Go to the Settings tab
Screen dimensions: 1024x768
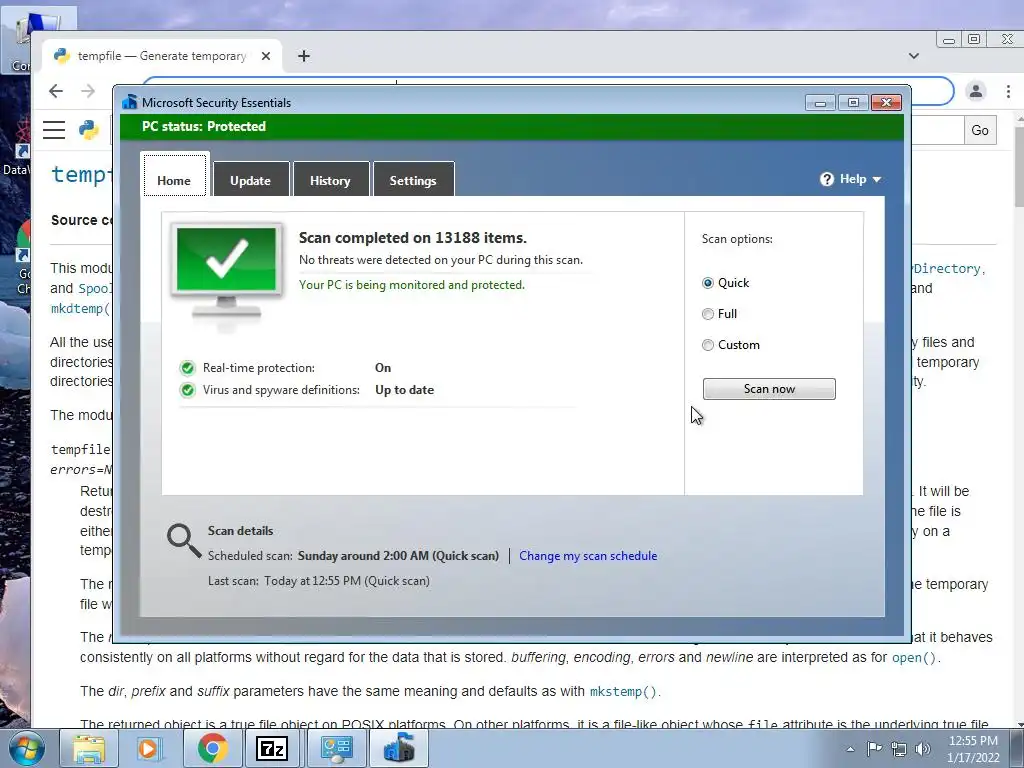[x=413, y=180]
